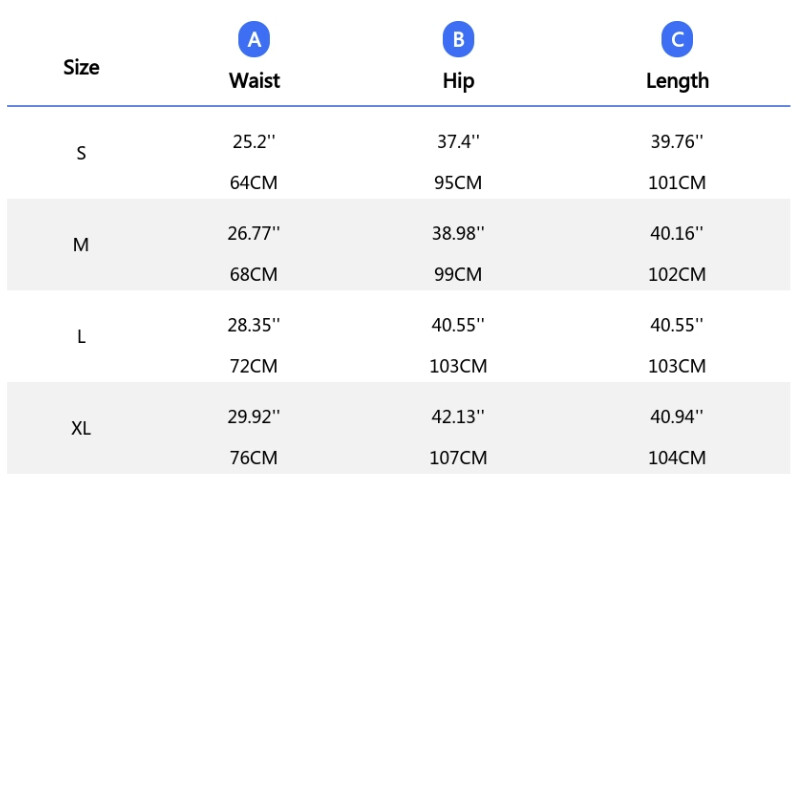Click the blue B badge icon
The height and width of the screenshot is (800, 800).
(458, 40)
